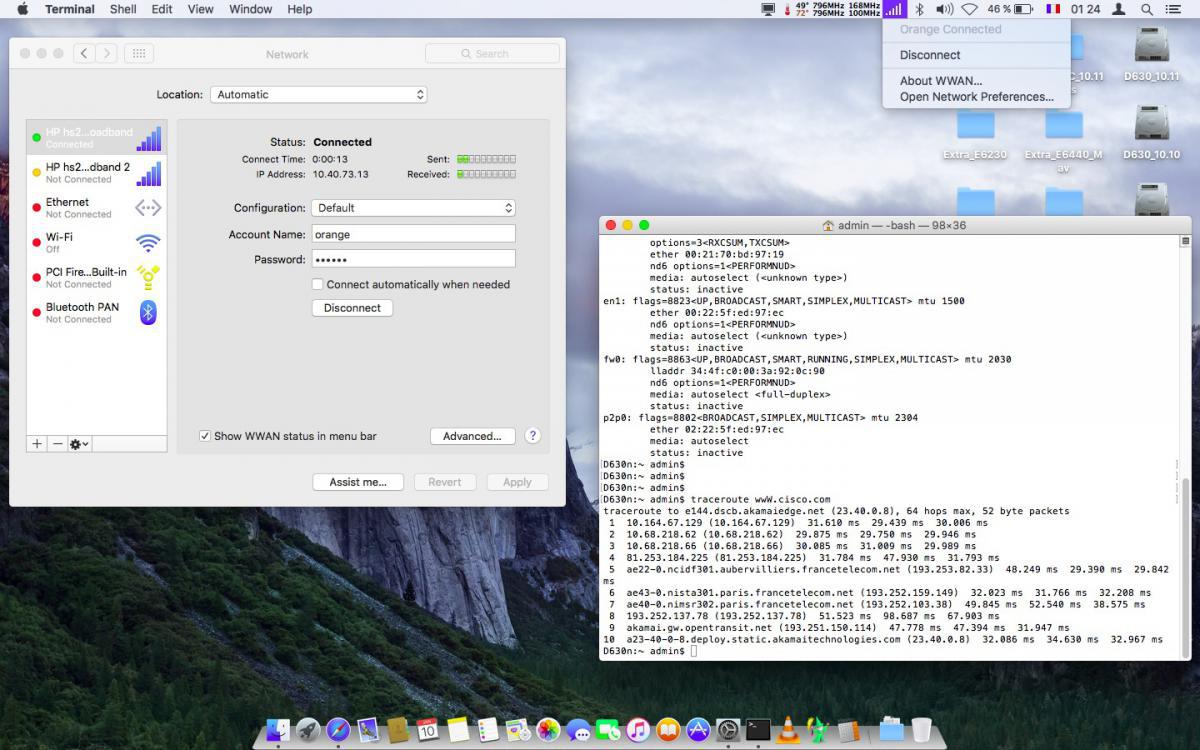The width and height of the screenshot is (1200, 750).
Task: Open Terminal from the Dock
Action: click(x=758, y=729)
